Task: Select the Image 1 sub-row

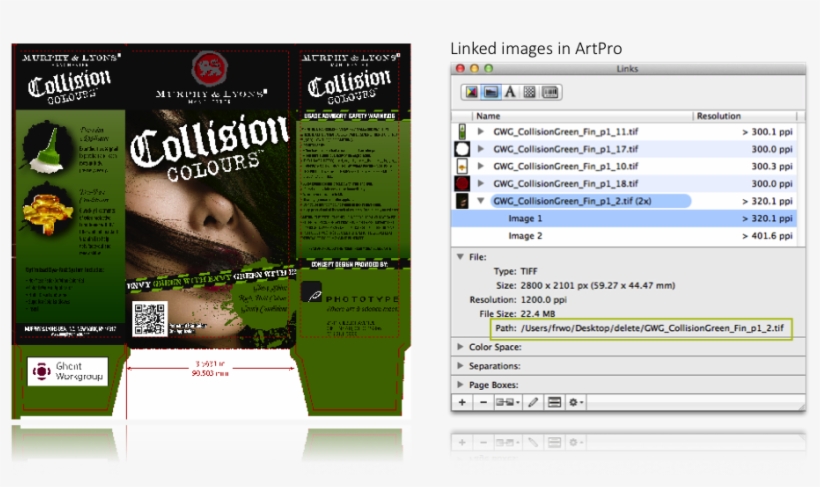Action: [x=623, y=219]
